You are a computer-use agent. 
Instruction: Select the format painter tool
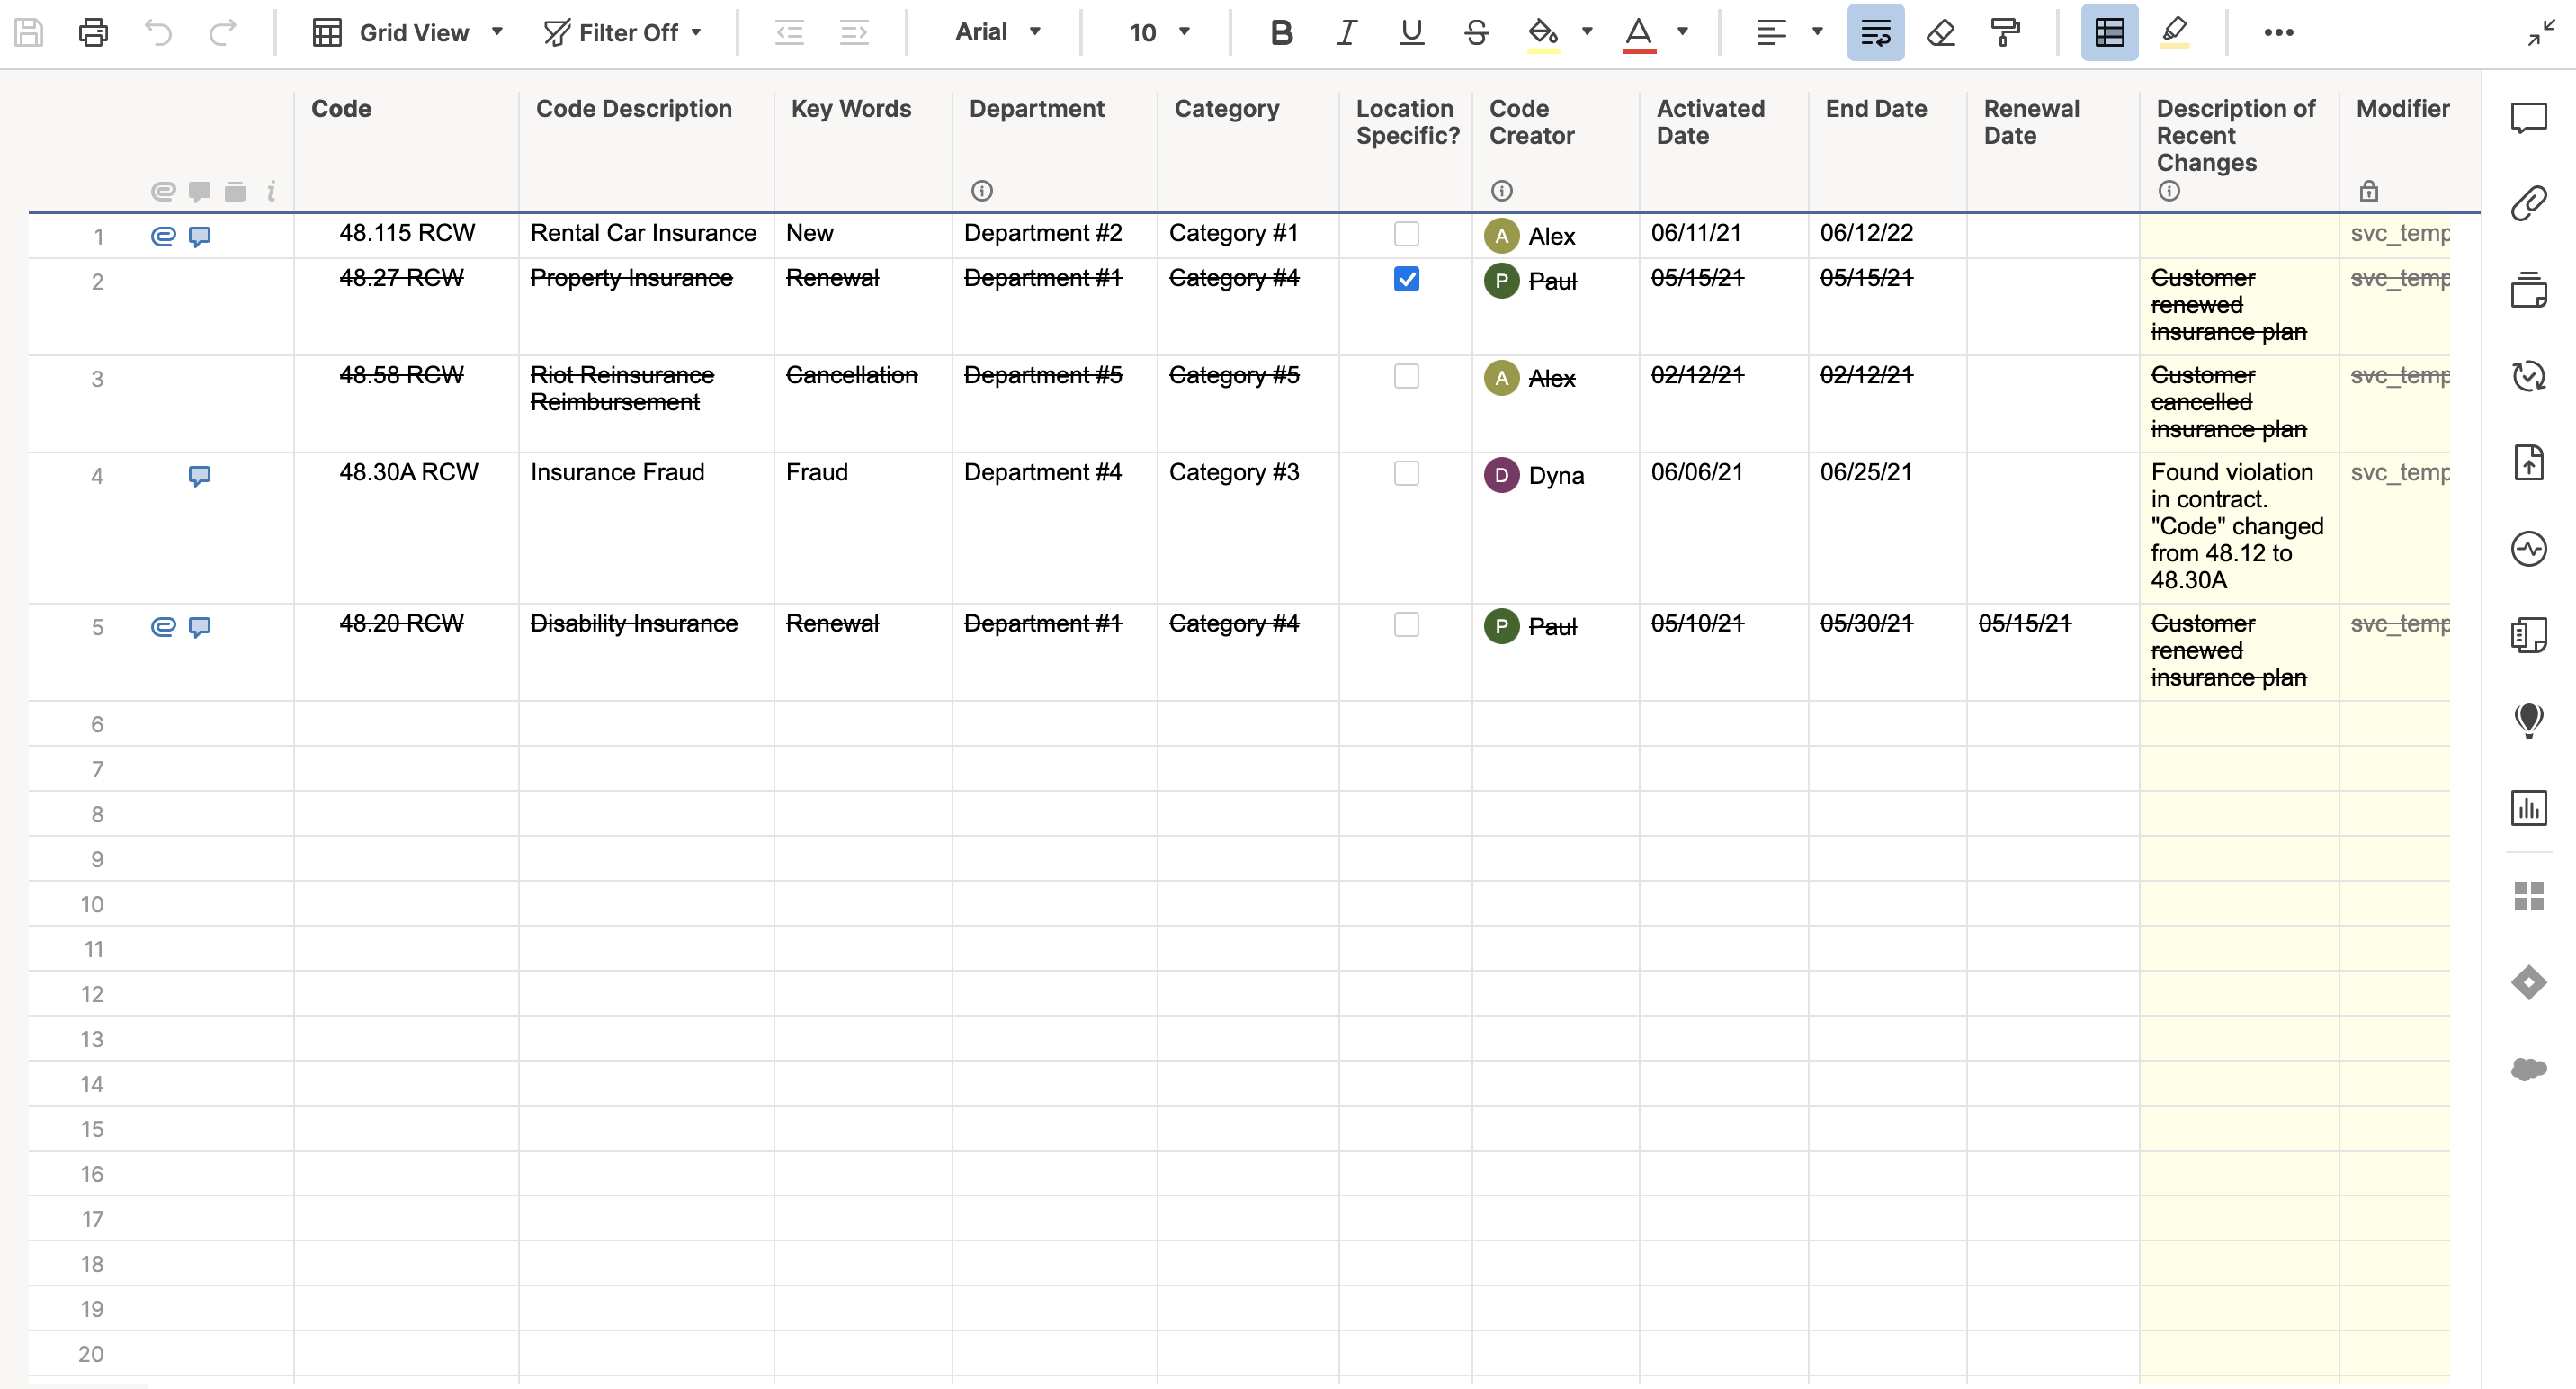pos(2005,33)
